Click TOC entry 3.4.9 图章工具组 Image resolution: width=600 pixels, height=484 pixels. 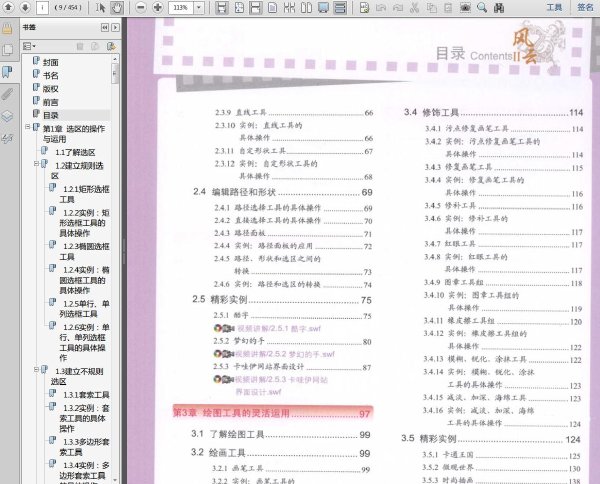[x=503, y=283]
